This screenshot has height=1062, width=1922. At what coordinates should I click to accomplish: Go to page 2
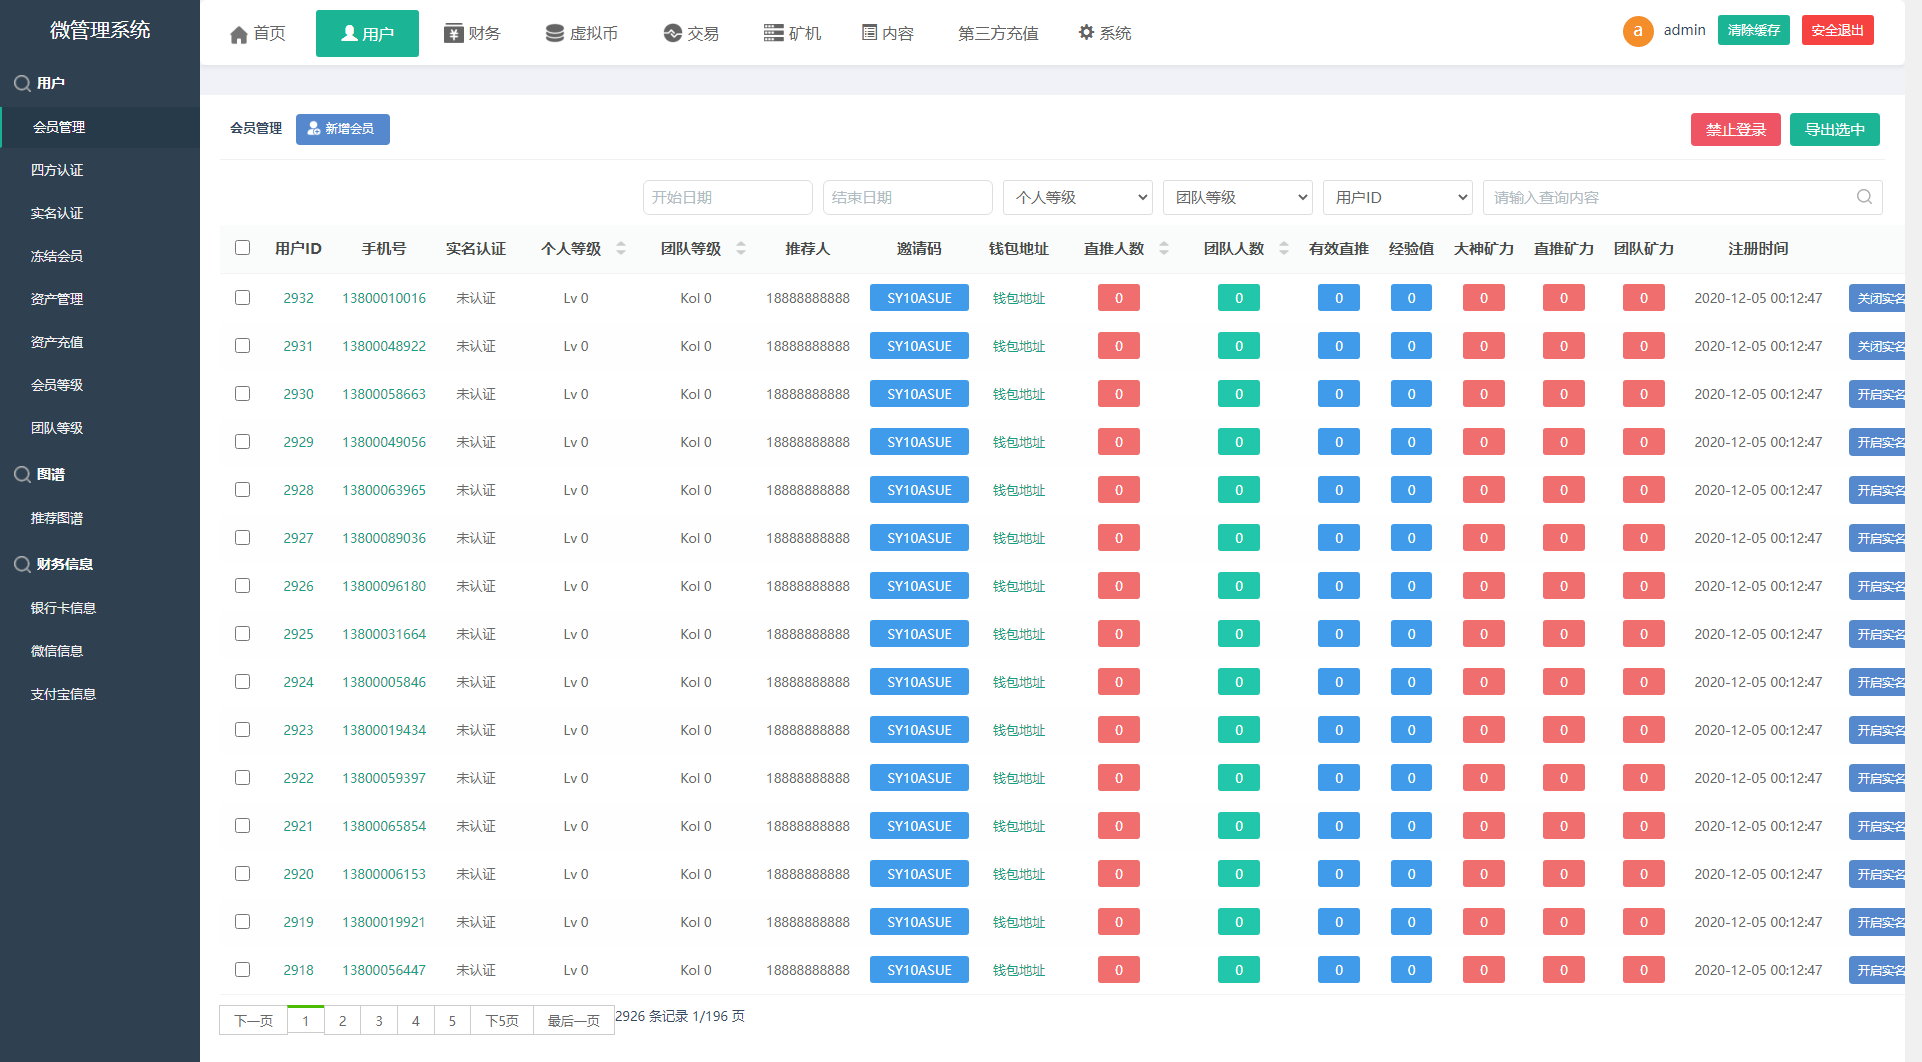pyautogui.click(x=342, y=1021)
